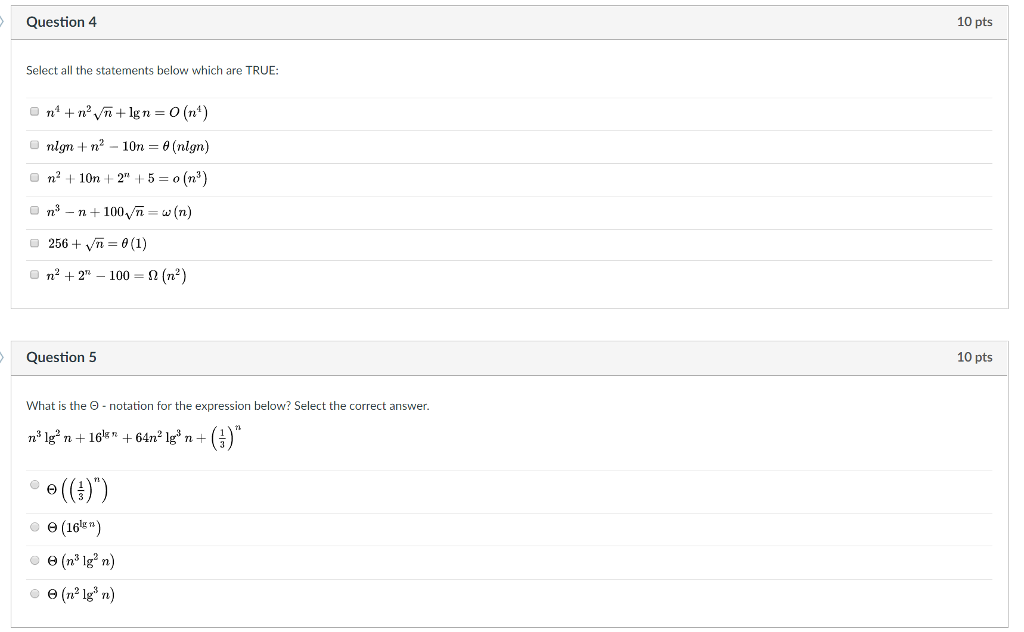Select the Θ(16^lg n) radio button
1024x632 pixels.
(35, 527)
